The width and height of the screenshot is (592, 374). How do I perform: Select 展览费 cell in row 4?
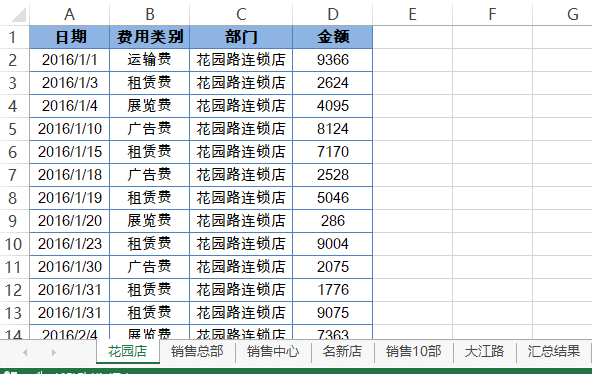(150, 106)
